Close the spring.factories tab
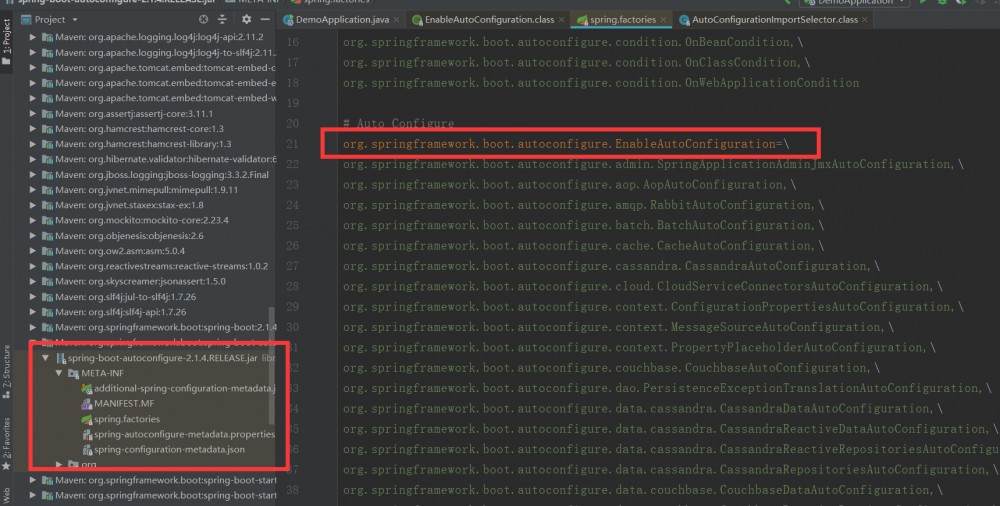1000x506 pixels. pyautogui.click(x=663, y=20)
